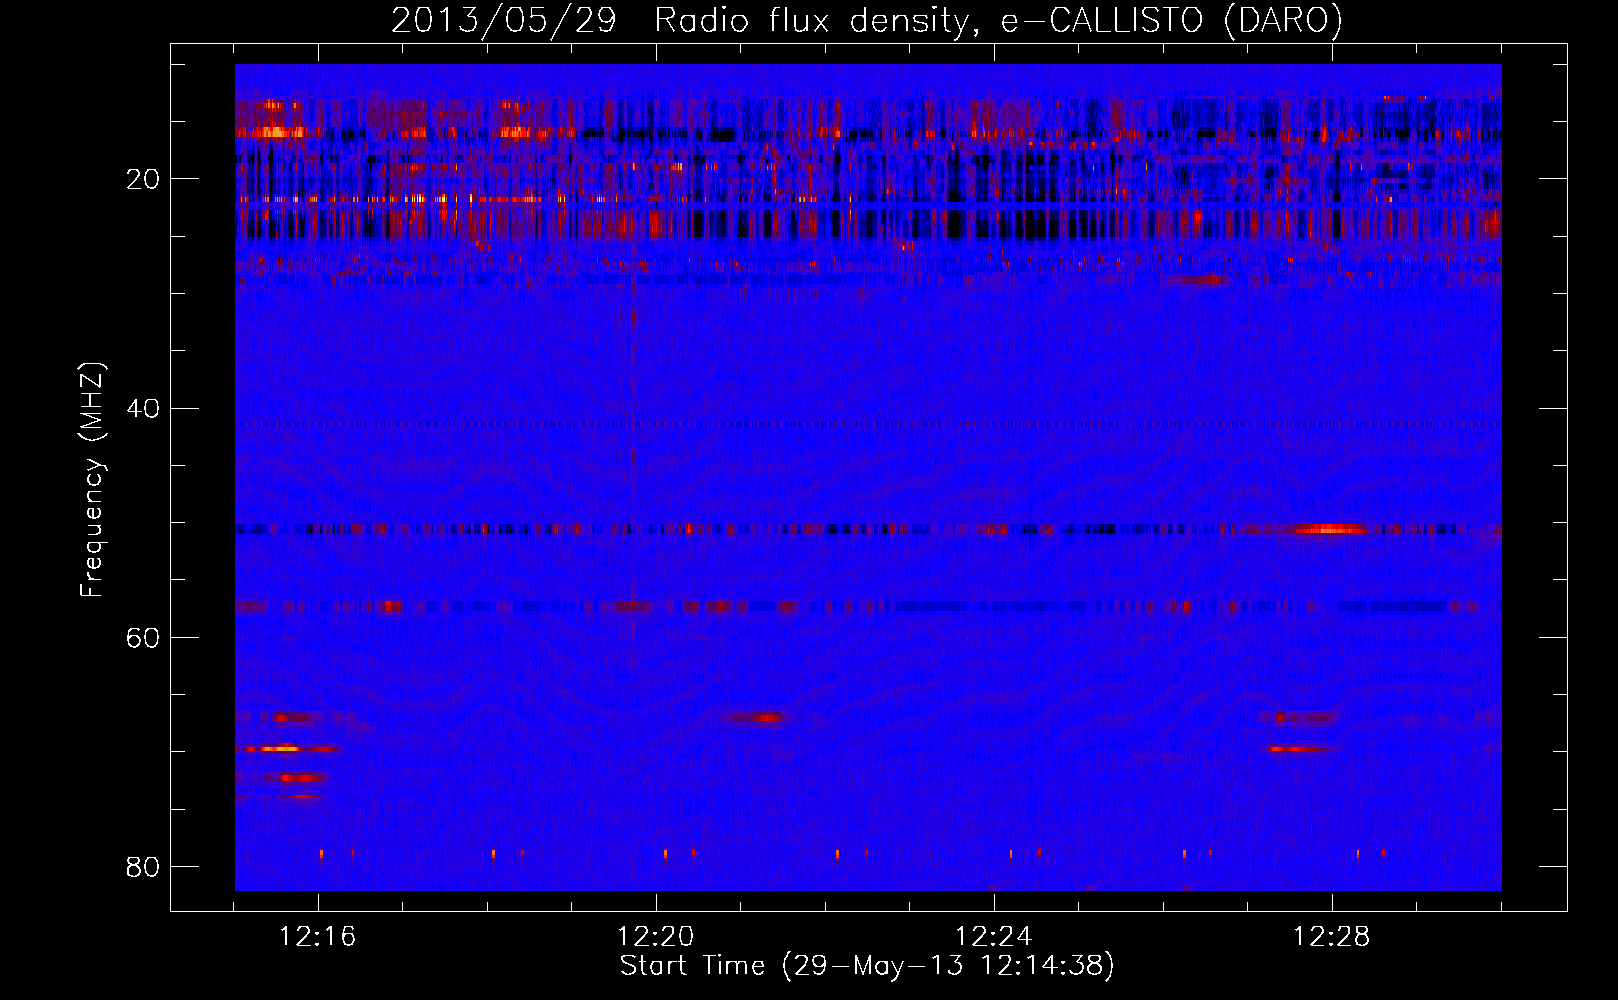Viewport: 1618px width, 1000px height.
Task: Click the "Start Time (29-May-13 12:14:38)" label
Action: pyautogui.click(x=867, y=966)
